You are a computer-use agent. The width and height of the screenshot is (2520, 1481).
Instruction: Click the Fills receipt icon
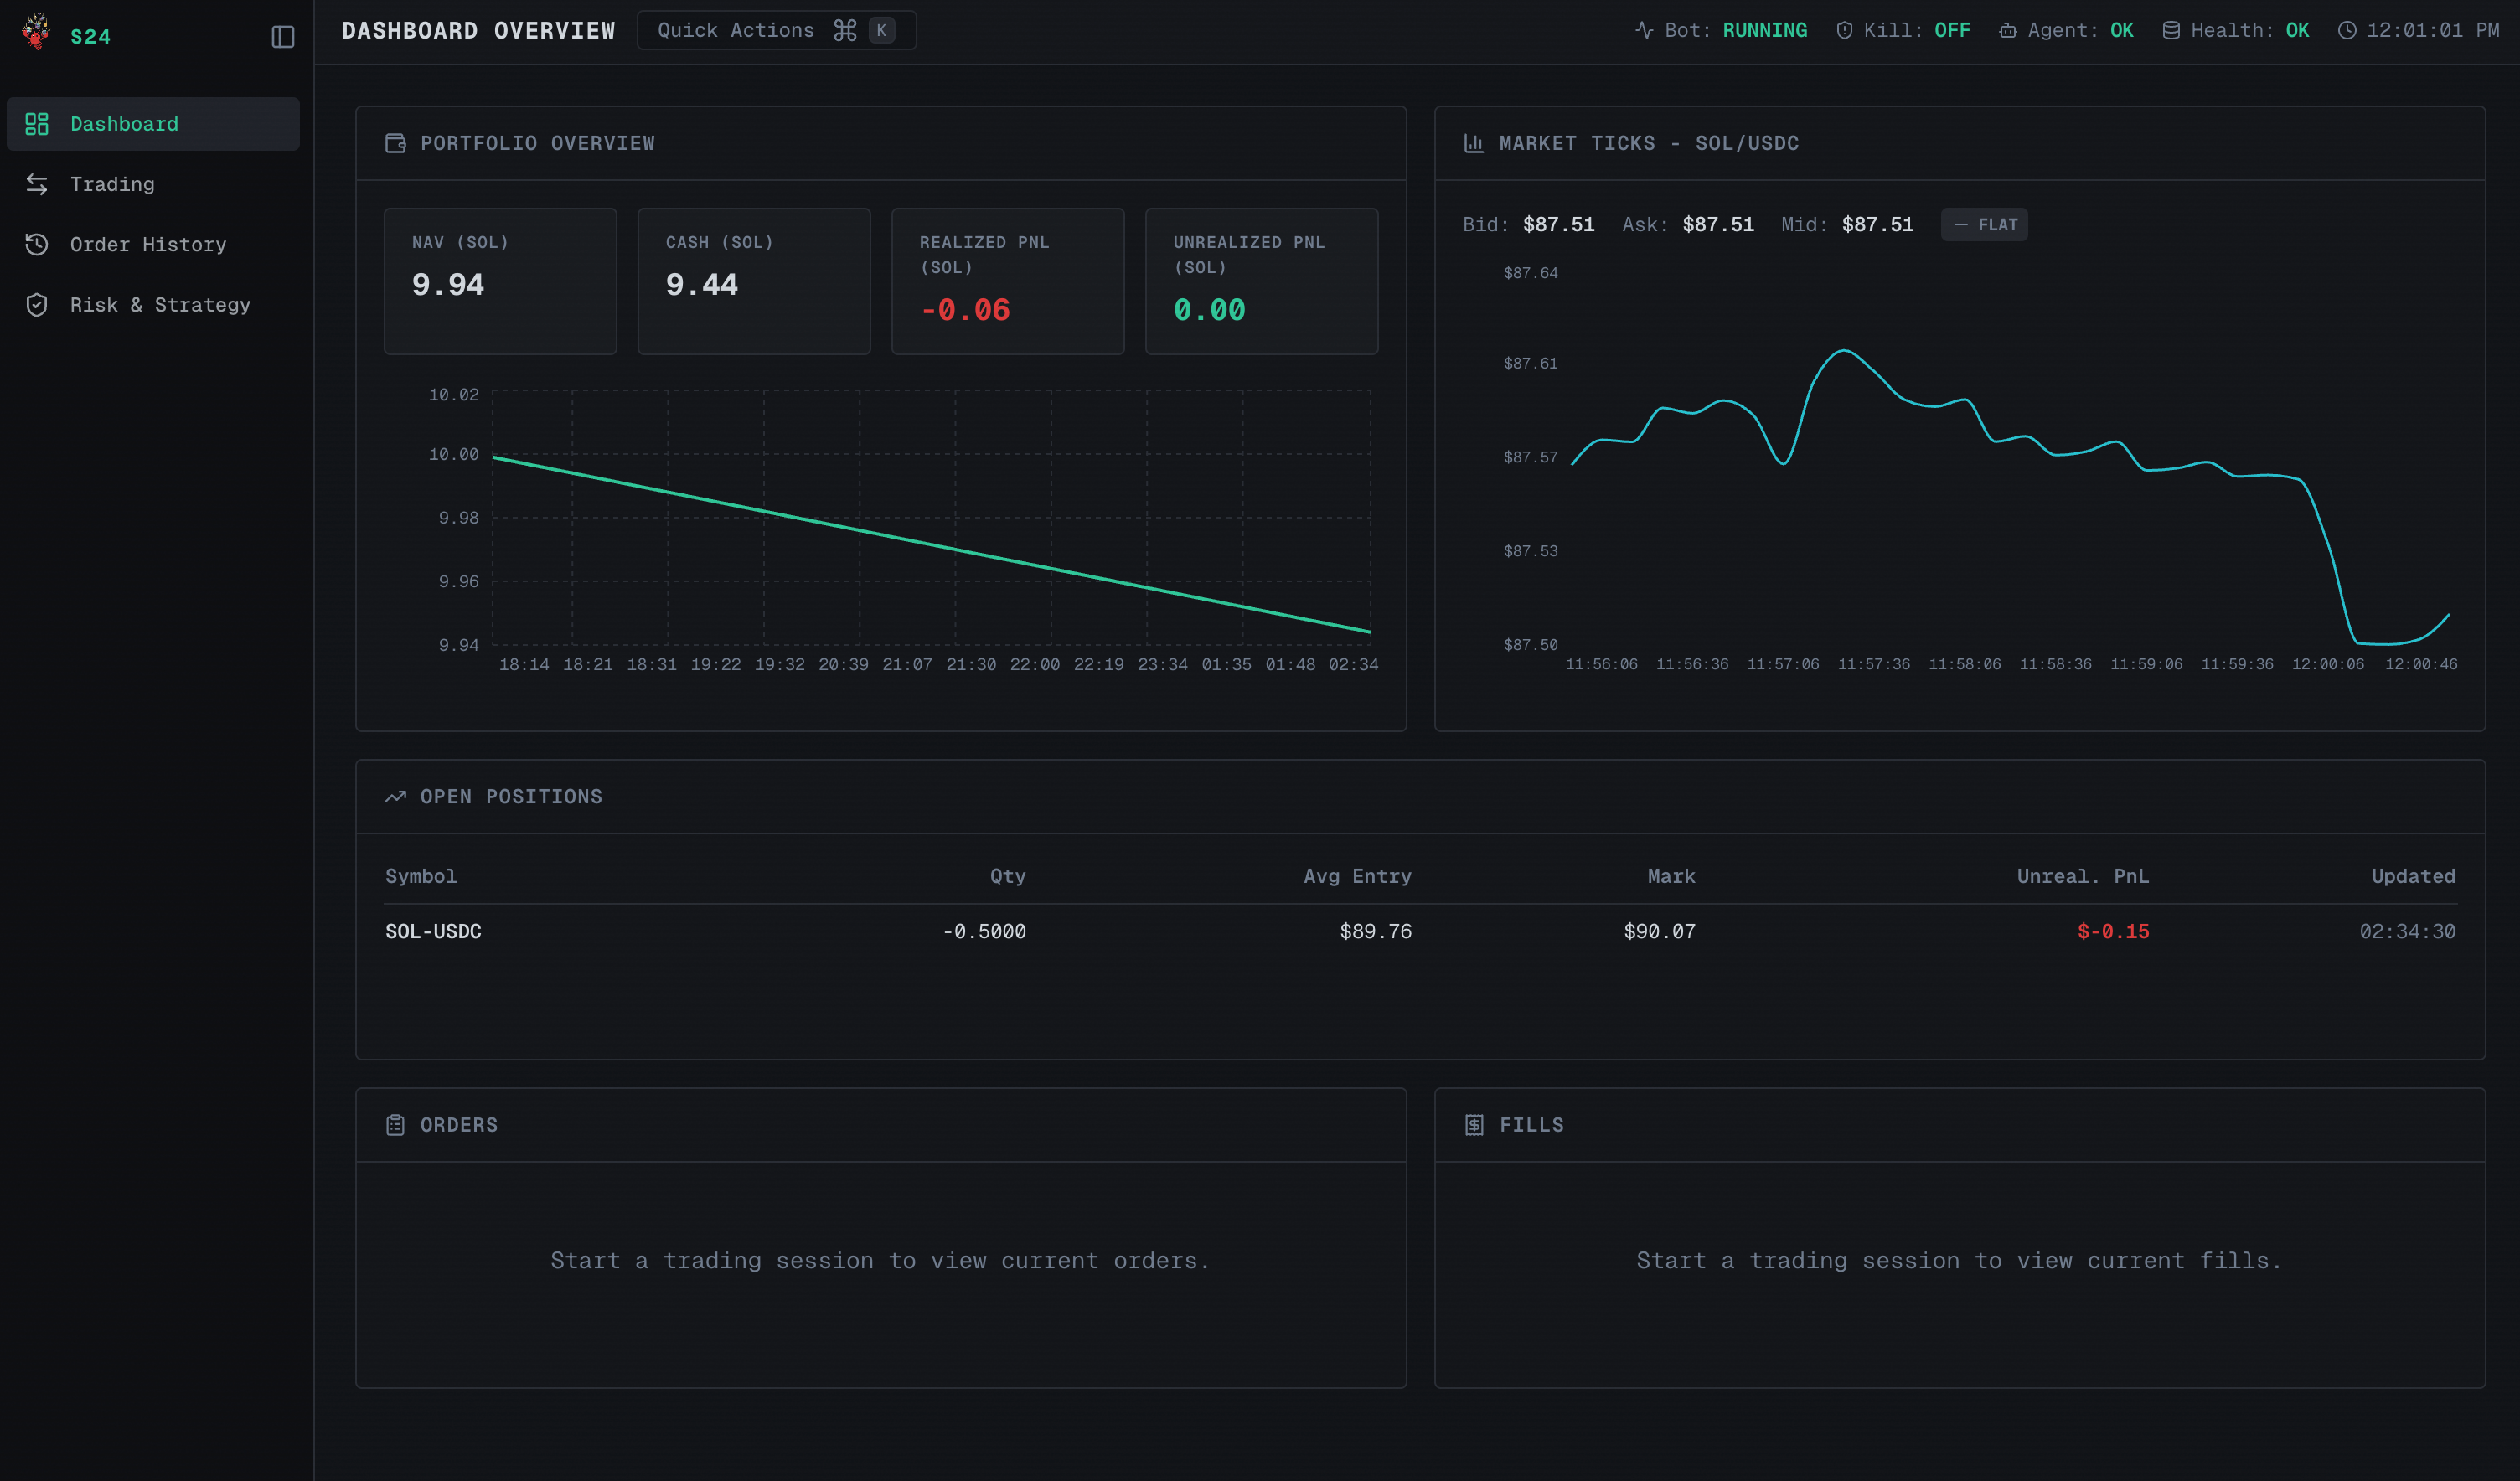click(x=1474, y=1125)
